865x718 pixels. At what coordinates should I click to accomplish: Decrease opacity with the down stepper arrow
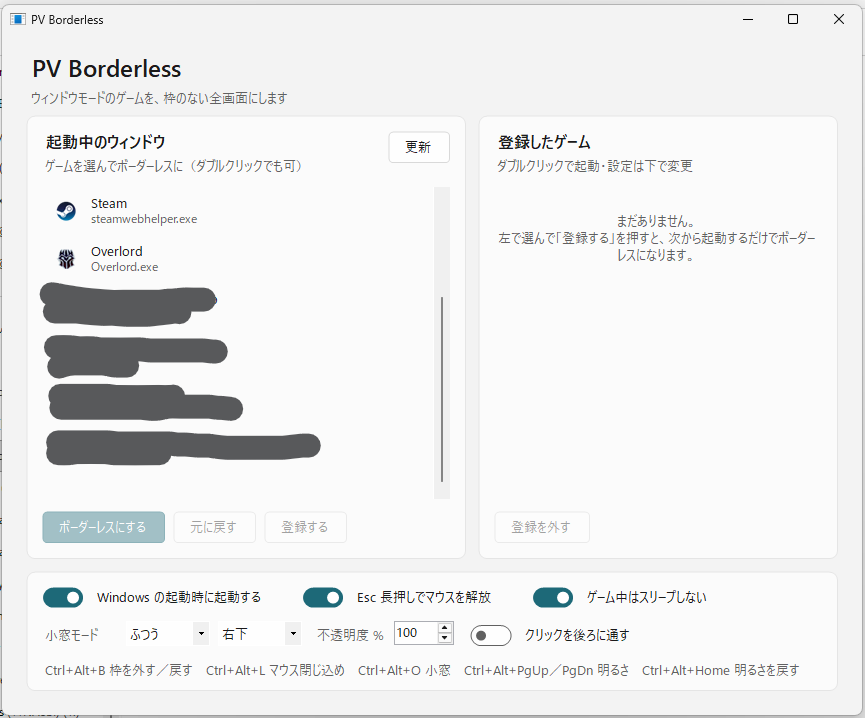445,638
